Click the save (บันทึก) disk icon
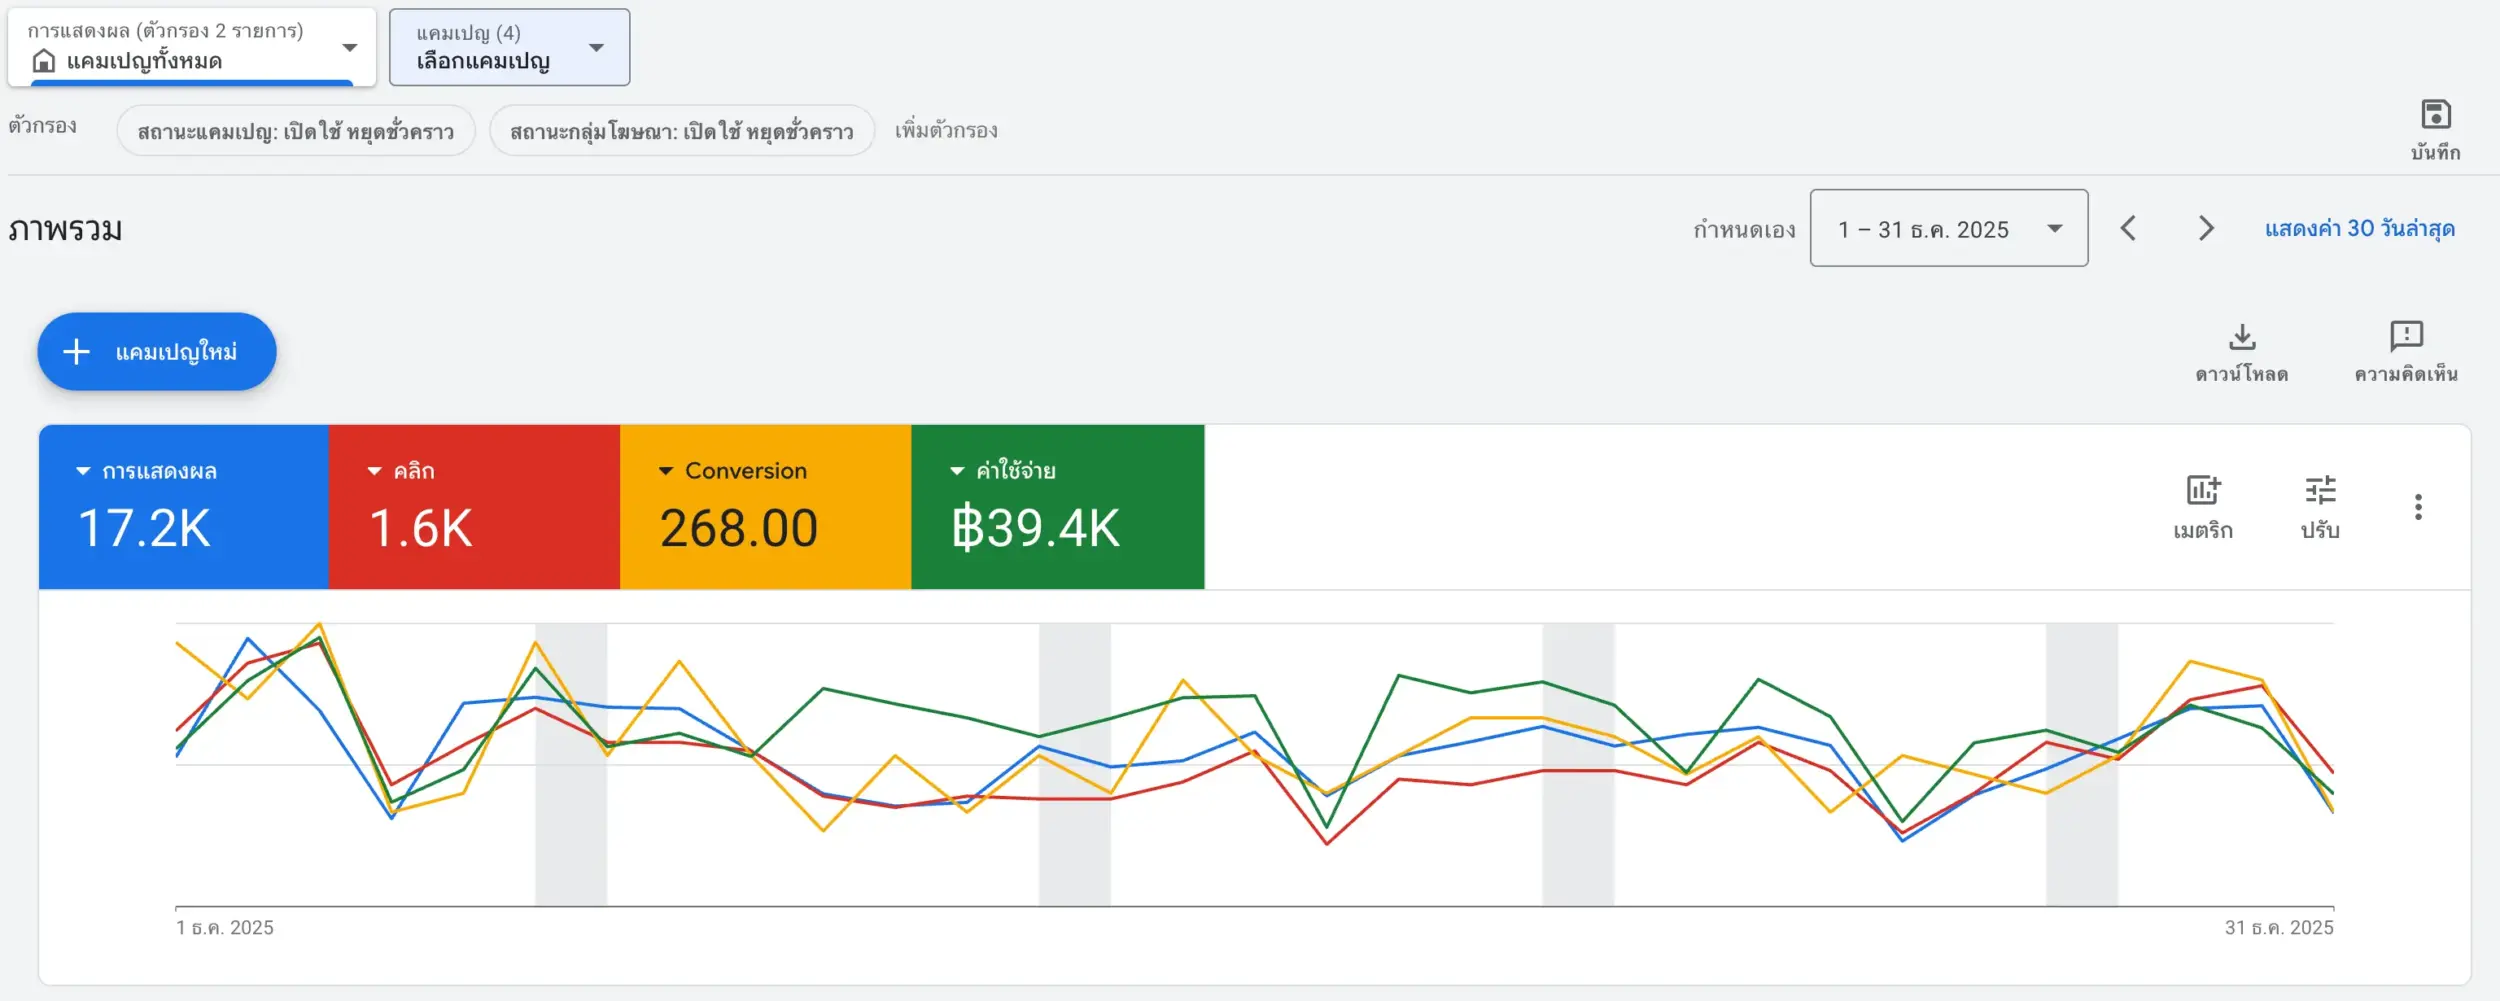This screenshot has width=2500, height=1001. pos(2435,115)
